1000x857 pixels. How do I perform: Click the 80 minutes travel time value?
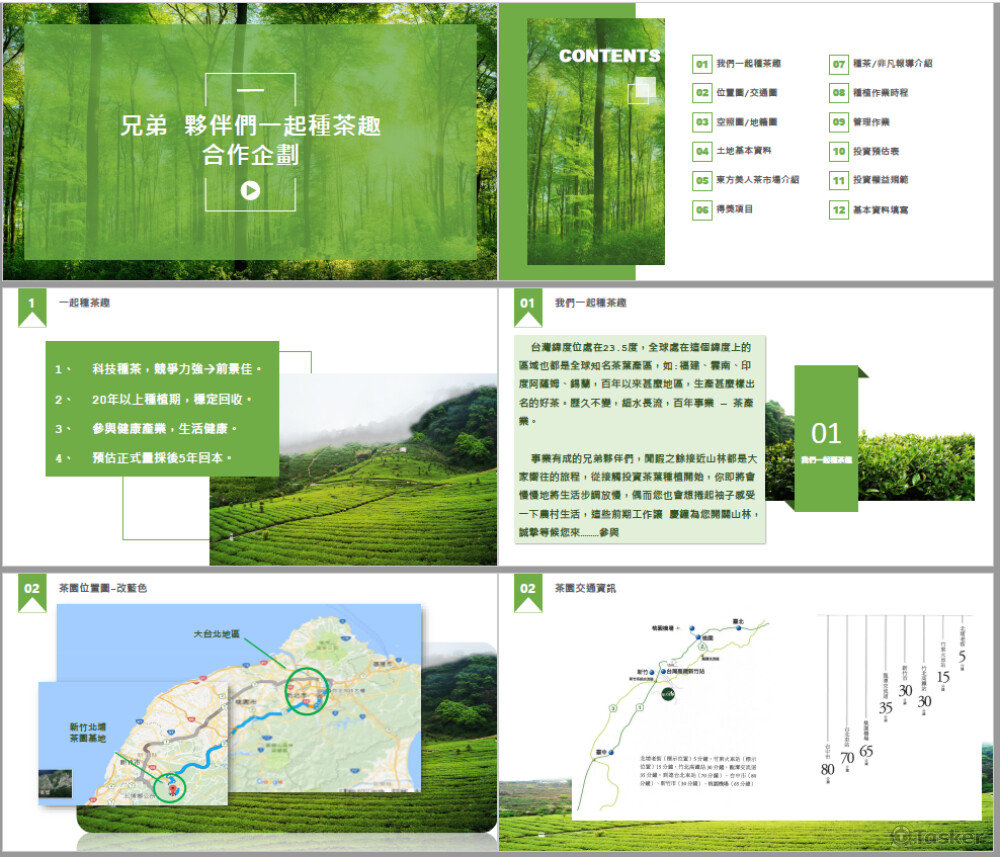[x=828, y=770]
